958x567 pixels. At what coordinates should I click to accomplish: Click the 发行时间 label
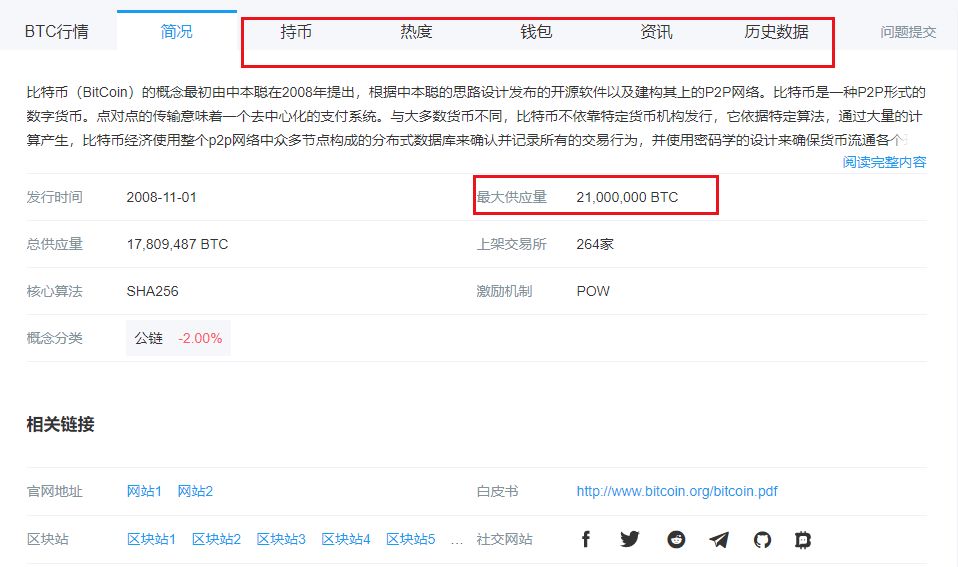[54, 197]
